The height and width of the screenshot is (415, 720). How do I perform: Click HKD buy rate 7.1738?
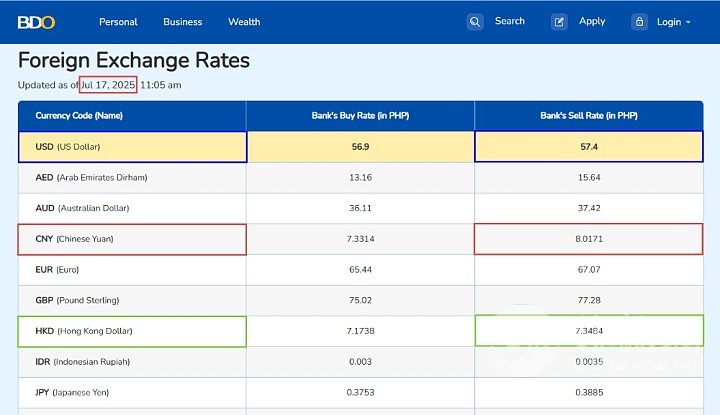point(360,331)
